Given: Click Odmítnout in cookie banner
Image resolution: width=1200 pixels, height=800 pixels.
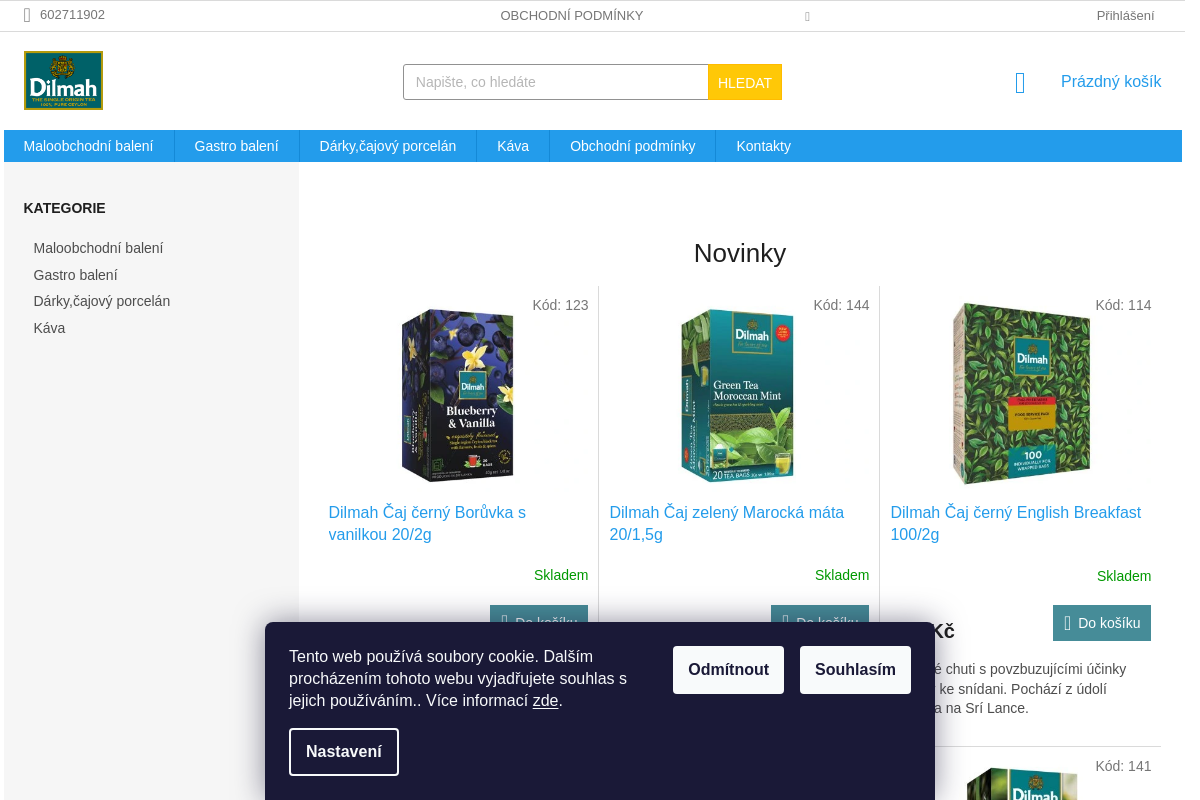Looking at the screenshot, I should pos(728,670).
